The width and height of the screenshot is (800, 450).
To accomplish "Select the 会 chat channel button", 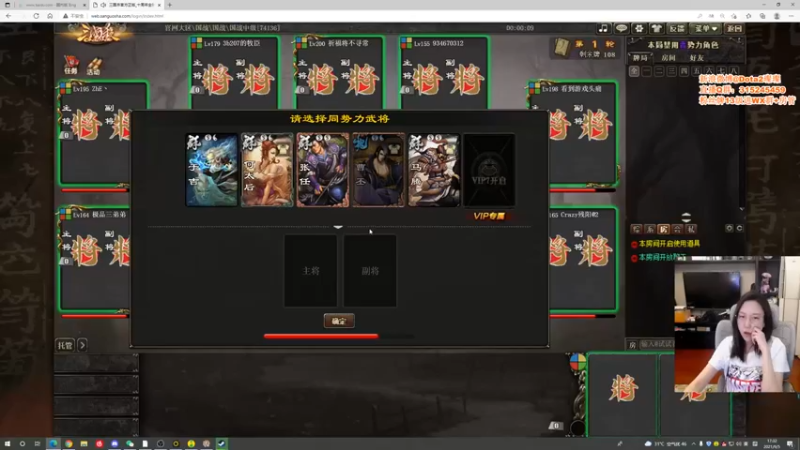I will [677, 229].
